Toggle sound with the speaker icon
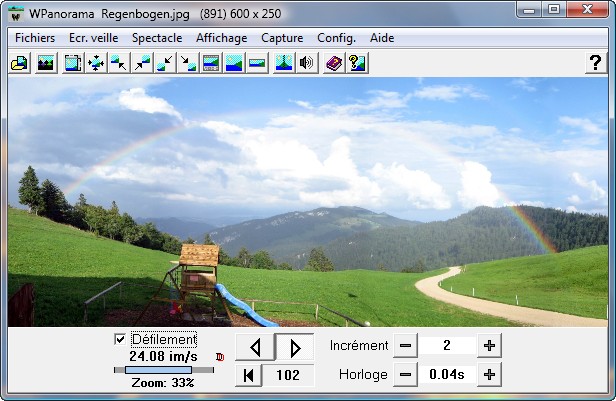Screen dimensions: 616x401 pos(306,63)
